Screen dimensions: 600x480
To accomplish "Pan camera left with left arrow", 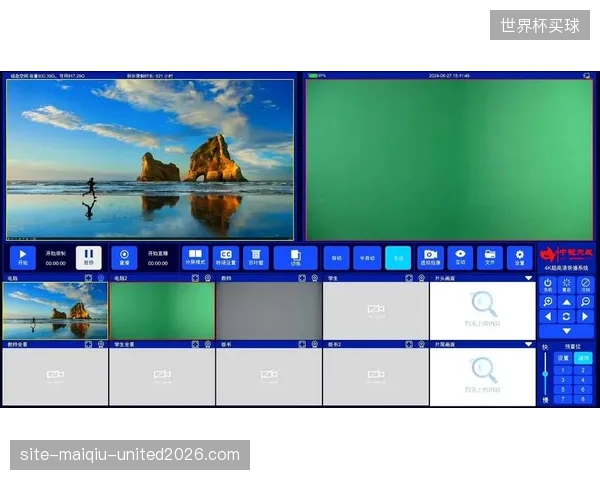I will (x=548, y=317).
